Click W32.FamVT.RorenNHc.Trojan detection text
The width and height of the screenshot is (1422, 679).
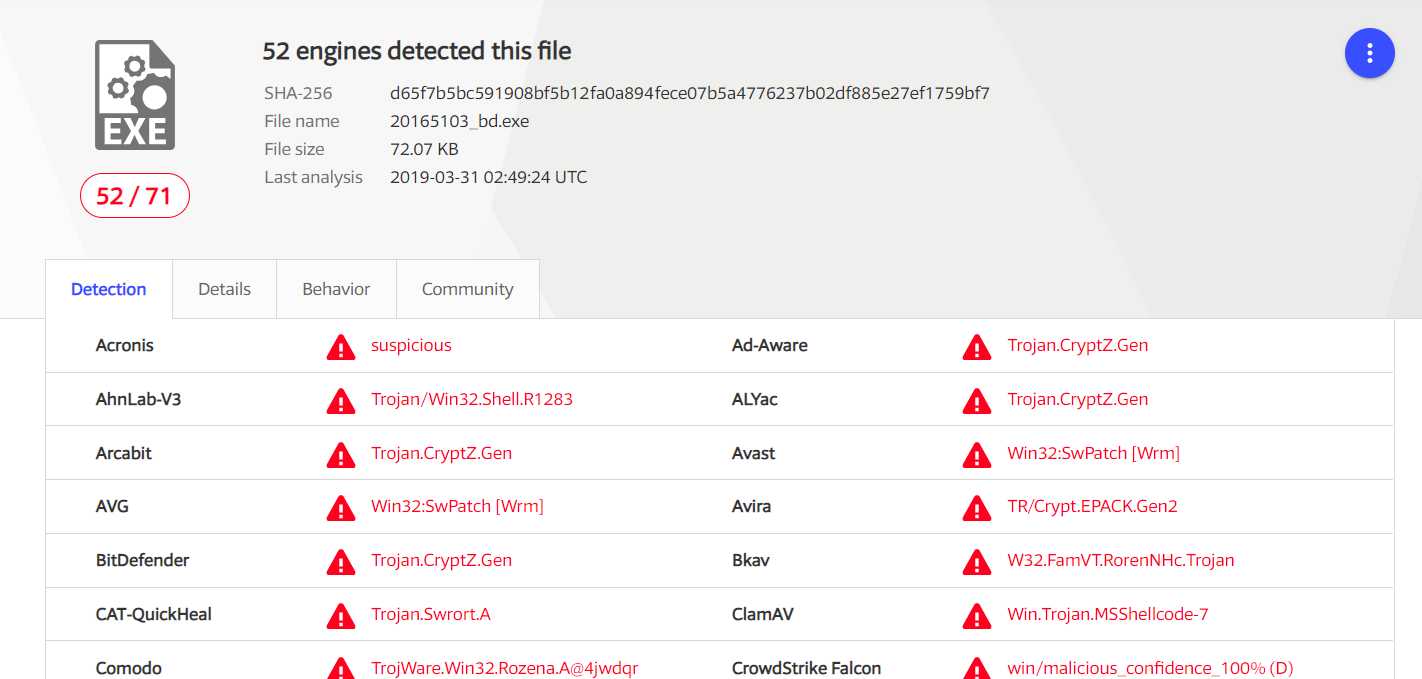(x=1121, y=560)
